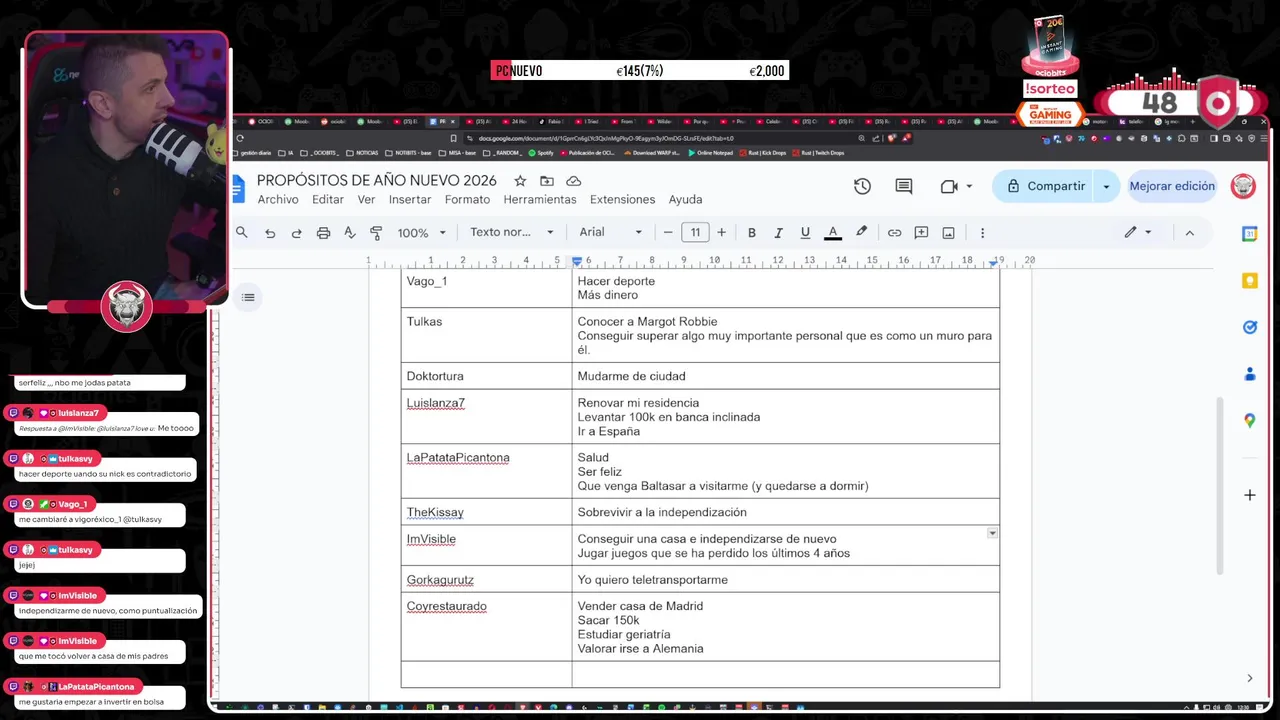
Task: Increase font size with the plus button
Action: point(721,233)
